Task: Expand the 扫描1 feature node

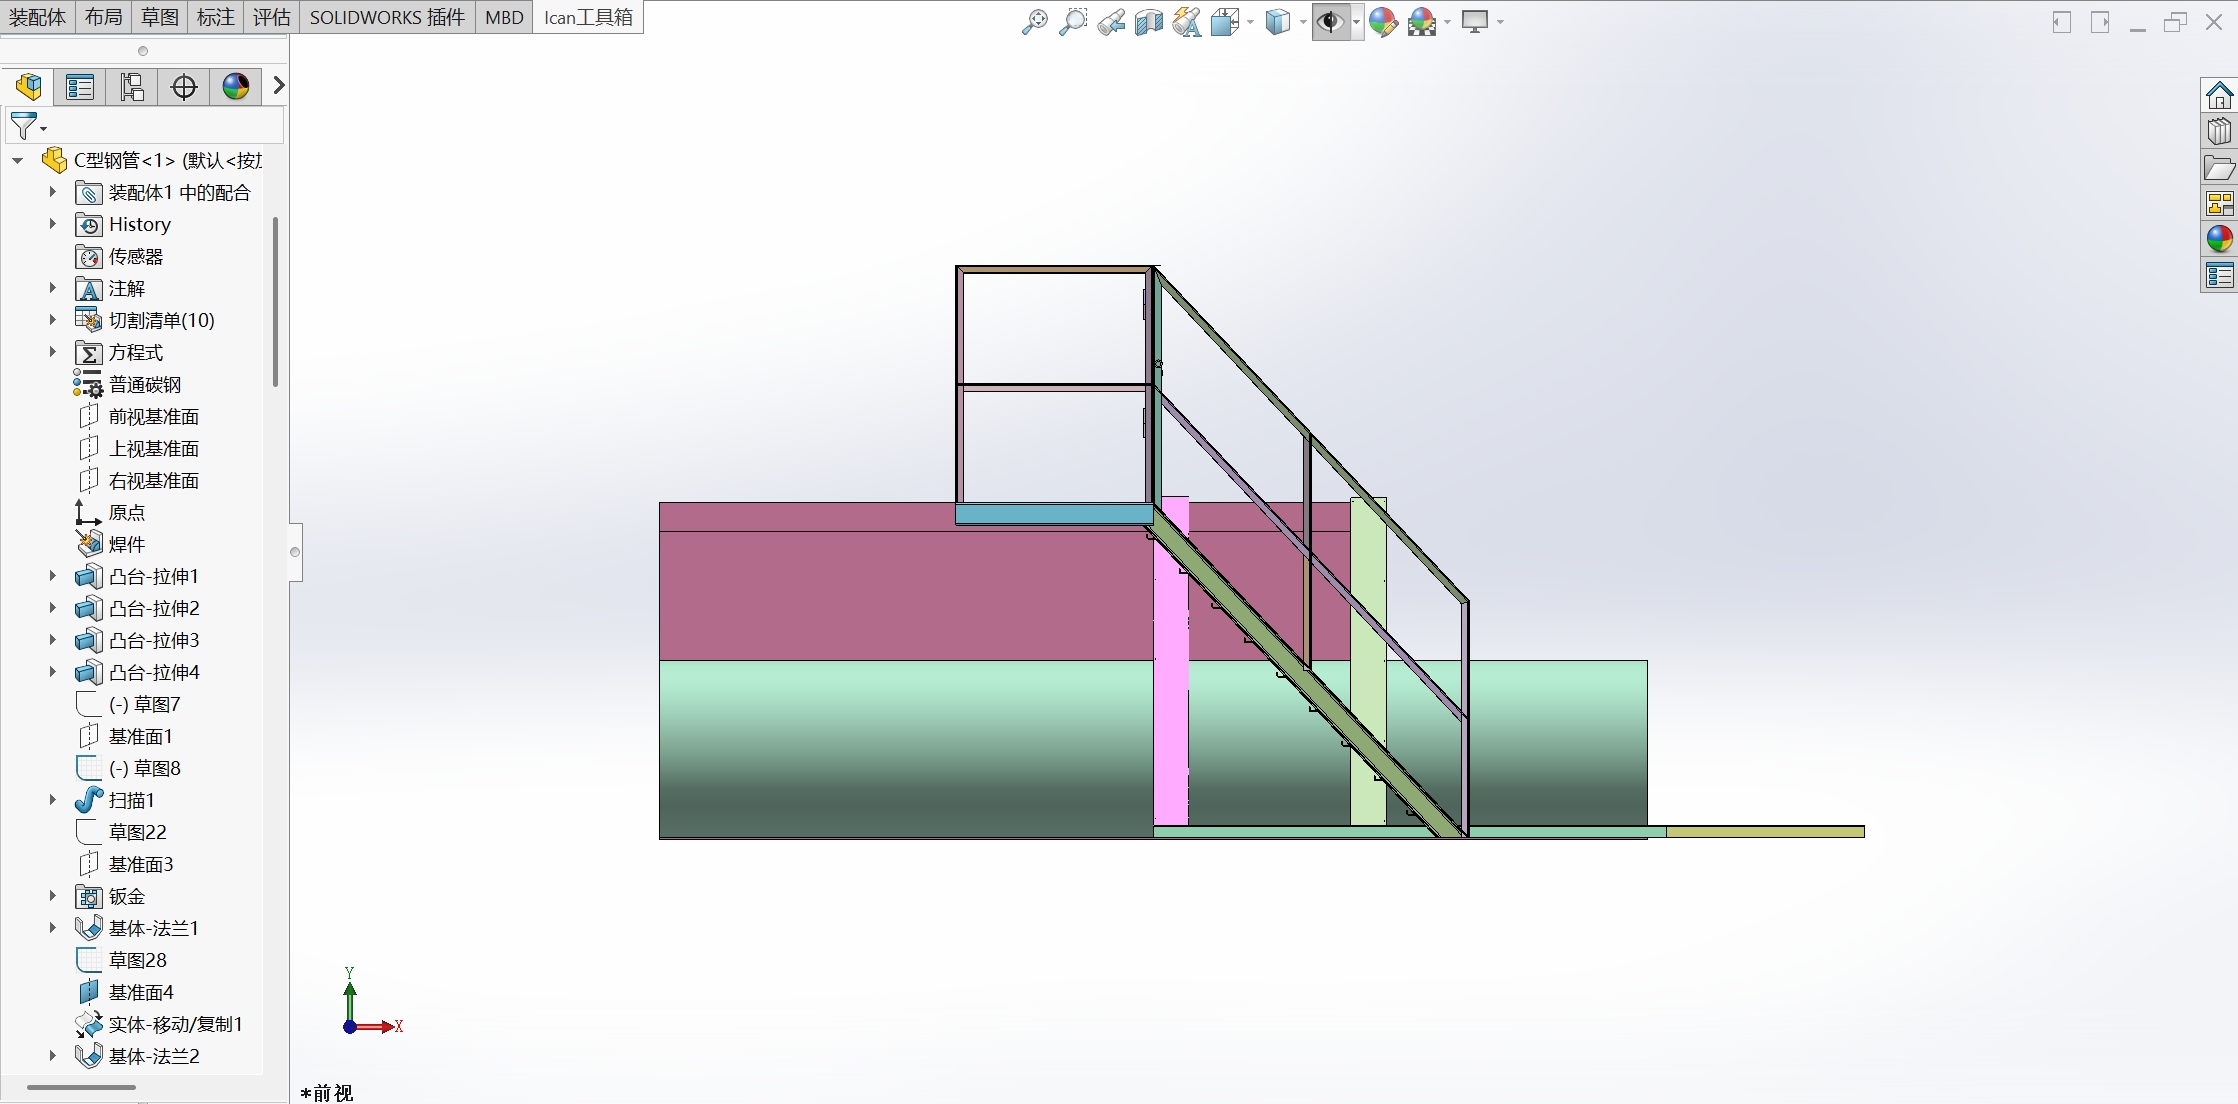Action: tap(53, 800)
